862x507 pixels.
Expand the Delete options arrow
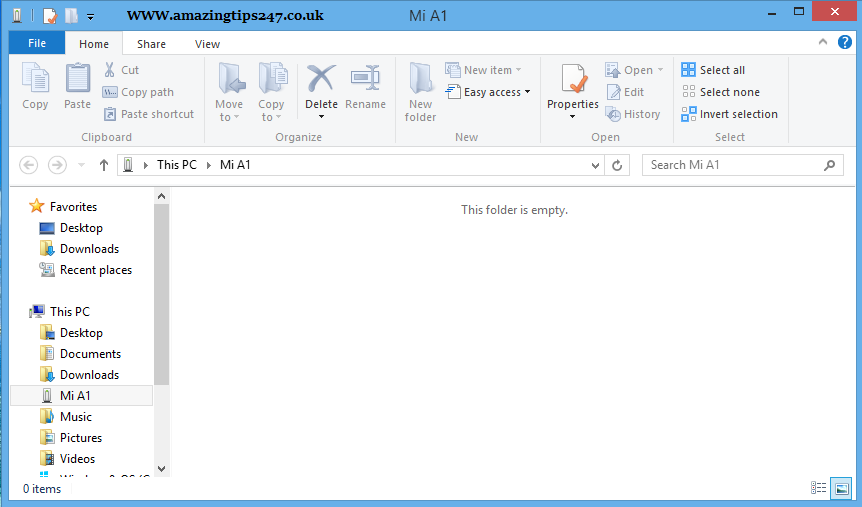[x=322, y=117]
